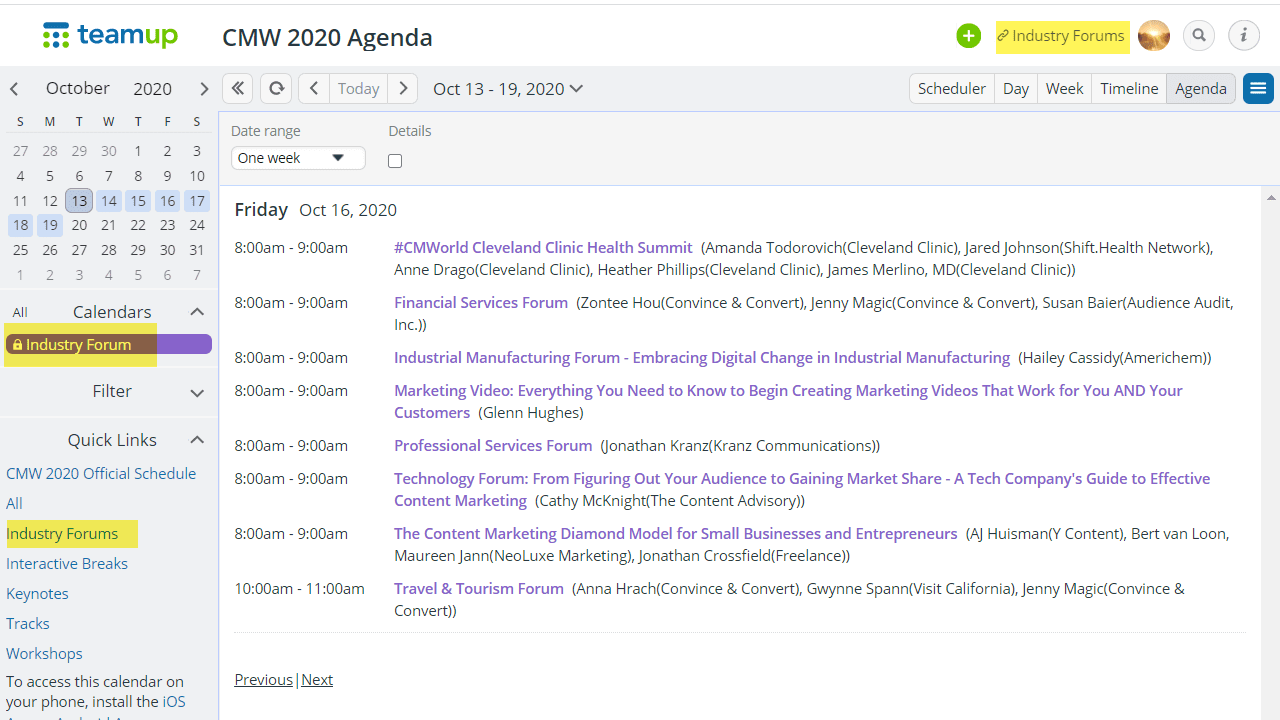Screen dimensions: 1280x720
Task: Switch to Day view
Action: (x=1016, y=88)
